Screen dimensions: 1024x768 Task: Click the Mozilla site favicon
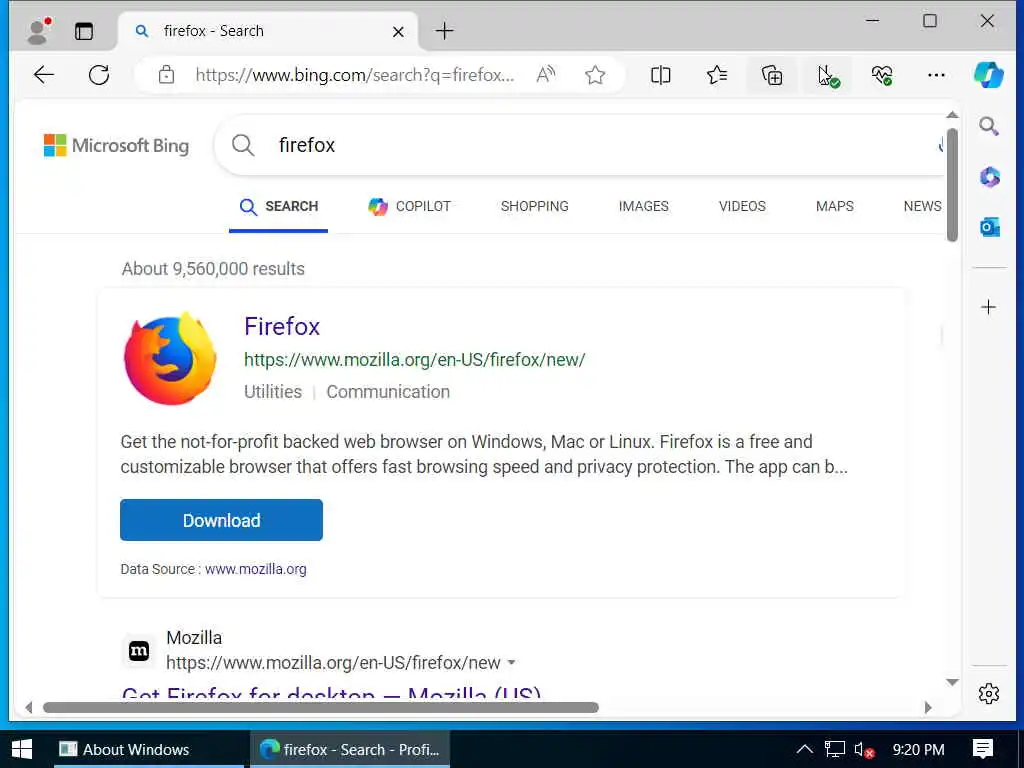coord(139,651)
